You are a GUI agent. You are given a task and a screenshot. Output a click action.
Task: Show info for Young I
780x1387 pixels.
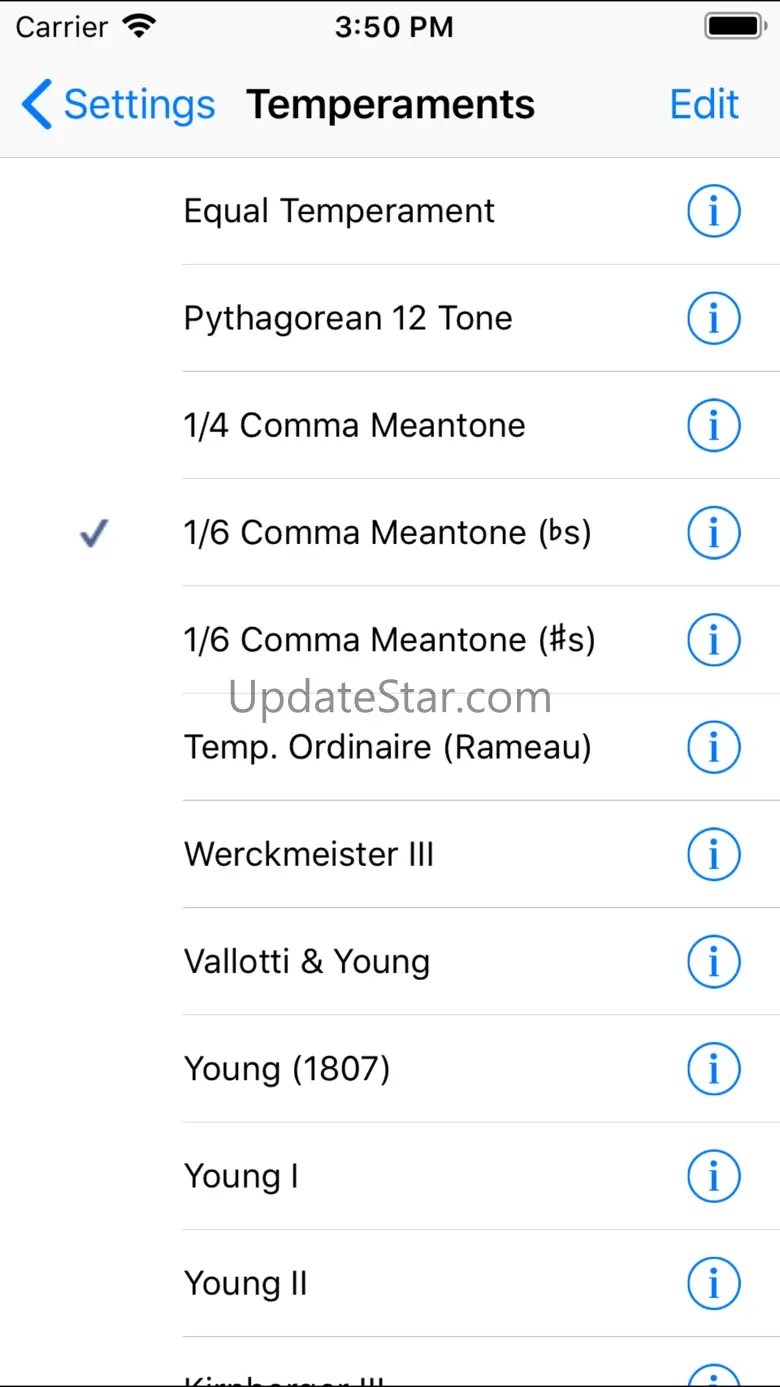point(713,1176)
